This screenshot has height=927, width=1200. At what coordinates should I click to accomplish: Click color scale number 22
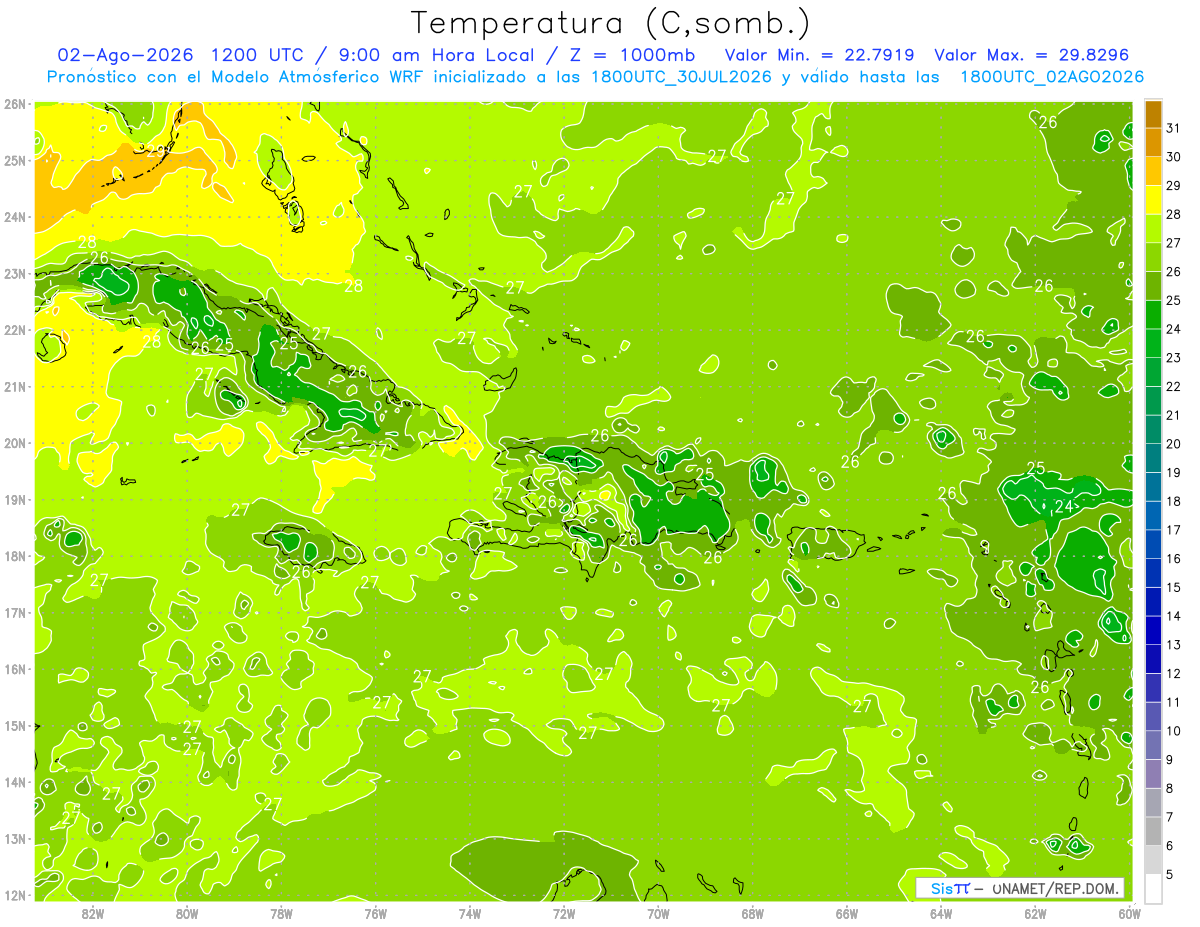(1174, 386)
